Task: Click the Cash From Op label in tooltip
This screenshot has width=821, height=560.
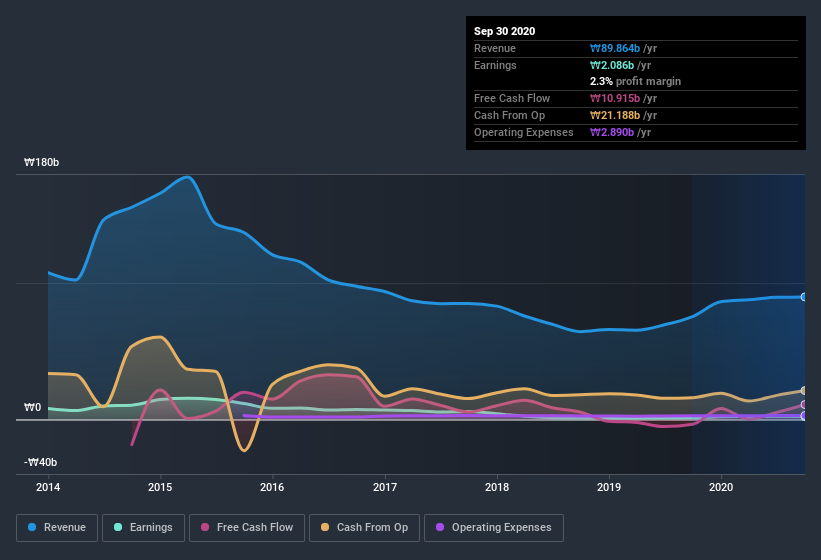Action: [x=509, y=115]
